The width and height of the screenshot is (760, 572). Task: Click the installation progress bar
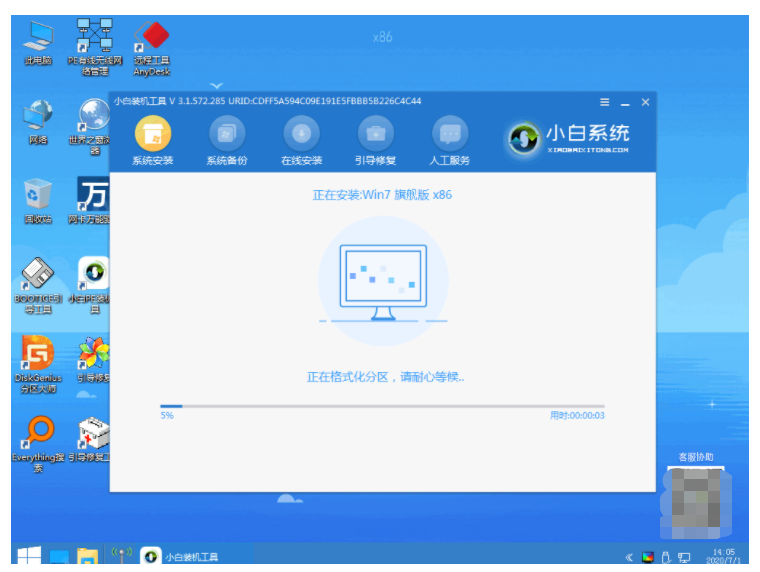coord(382,406)
